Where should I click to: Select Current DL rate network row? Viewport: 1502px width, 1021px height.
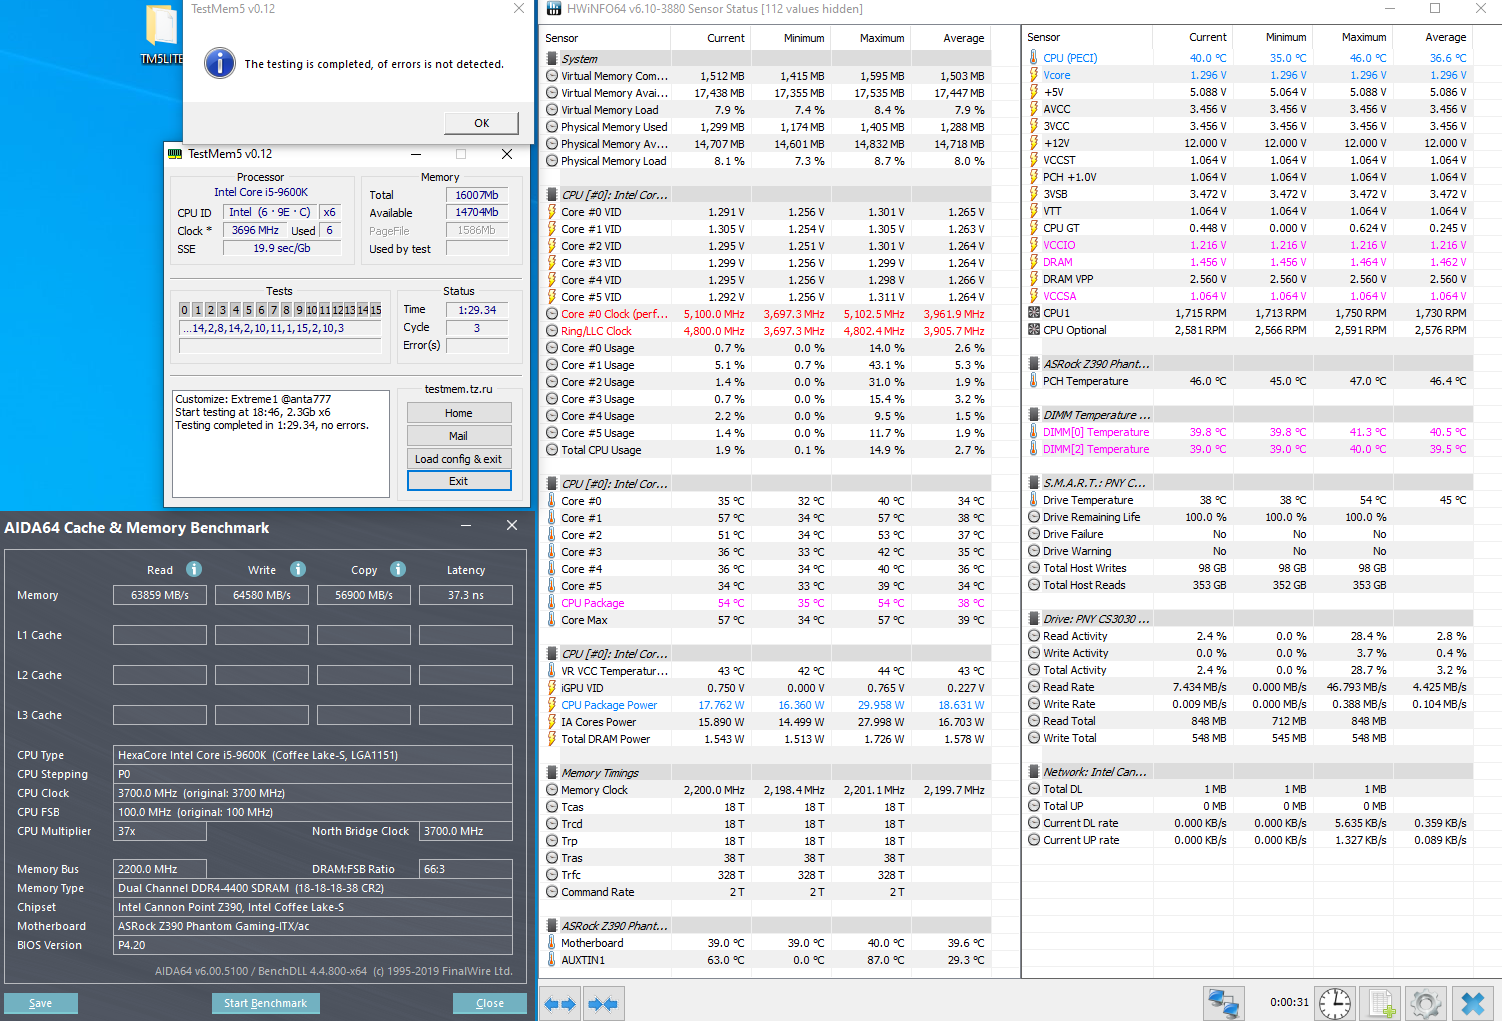point(1248,823)
